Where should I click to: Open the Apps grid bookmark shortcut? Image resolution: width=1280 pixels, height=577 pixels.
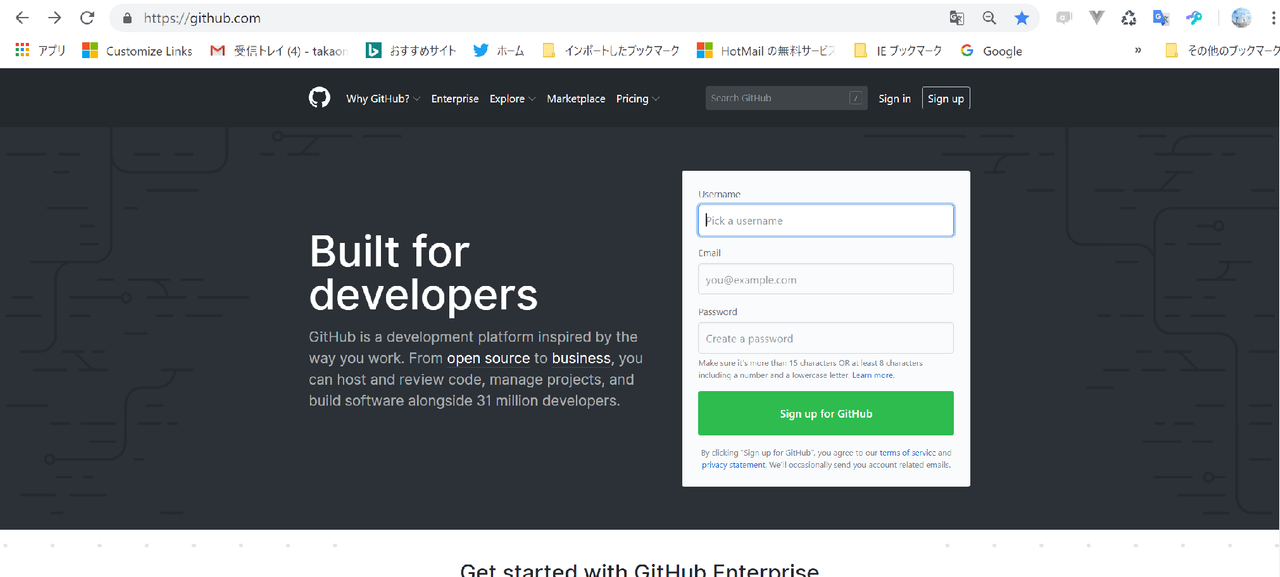click(41, 50)
